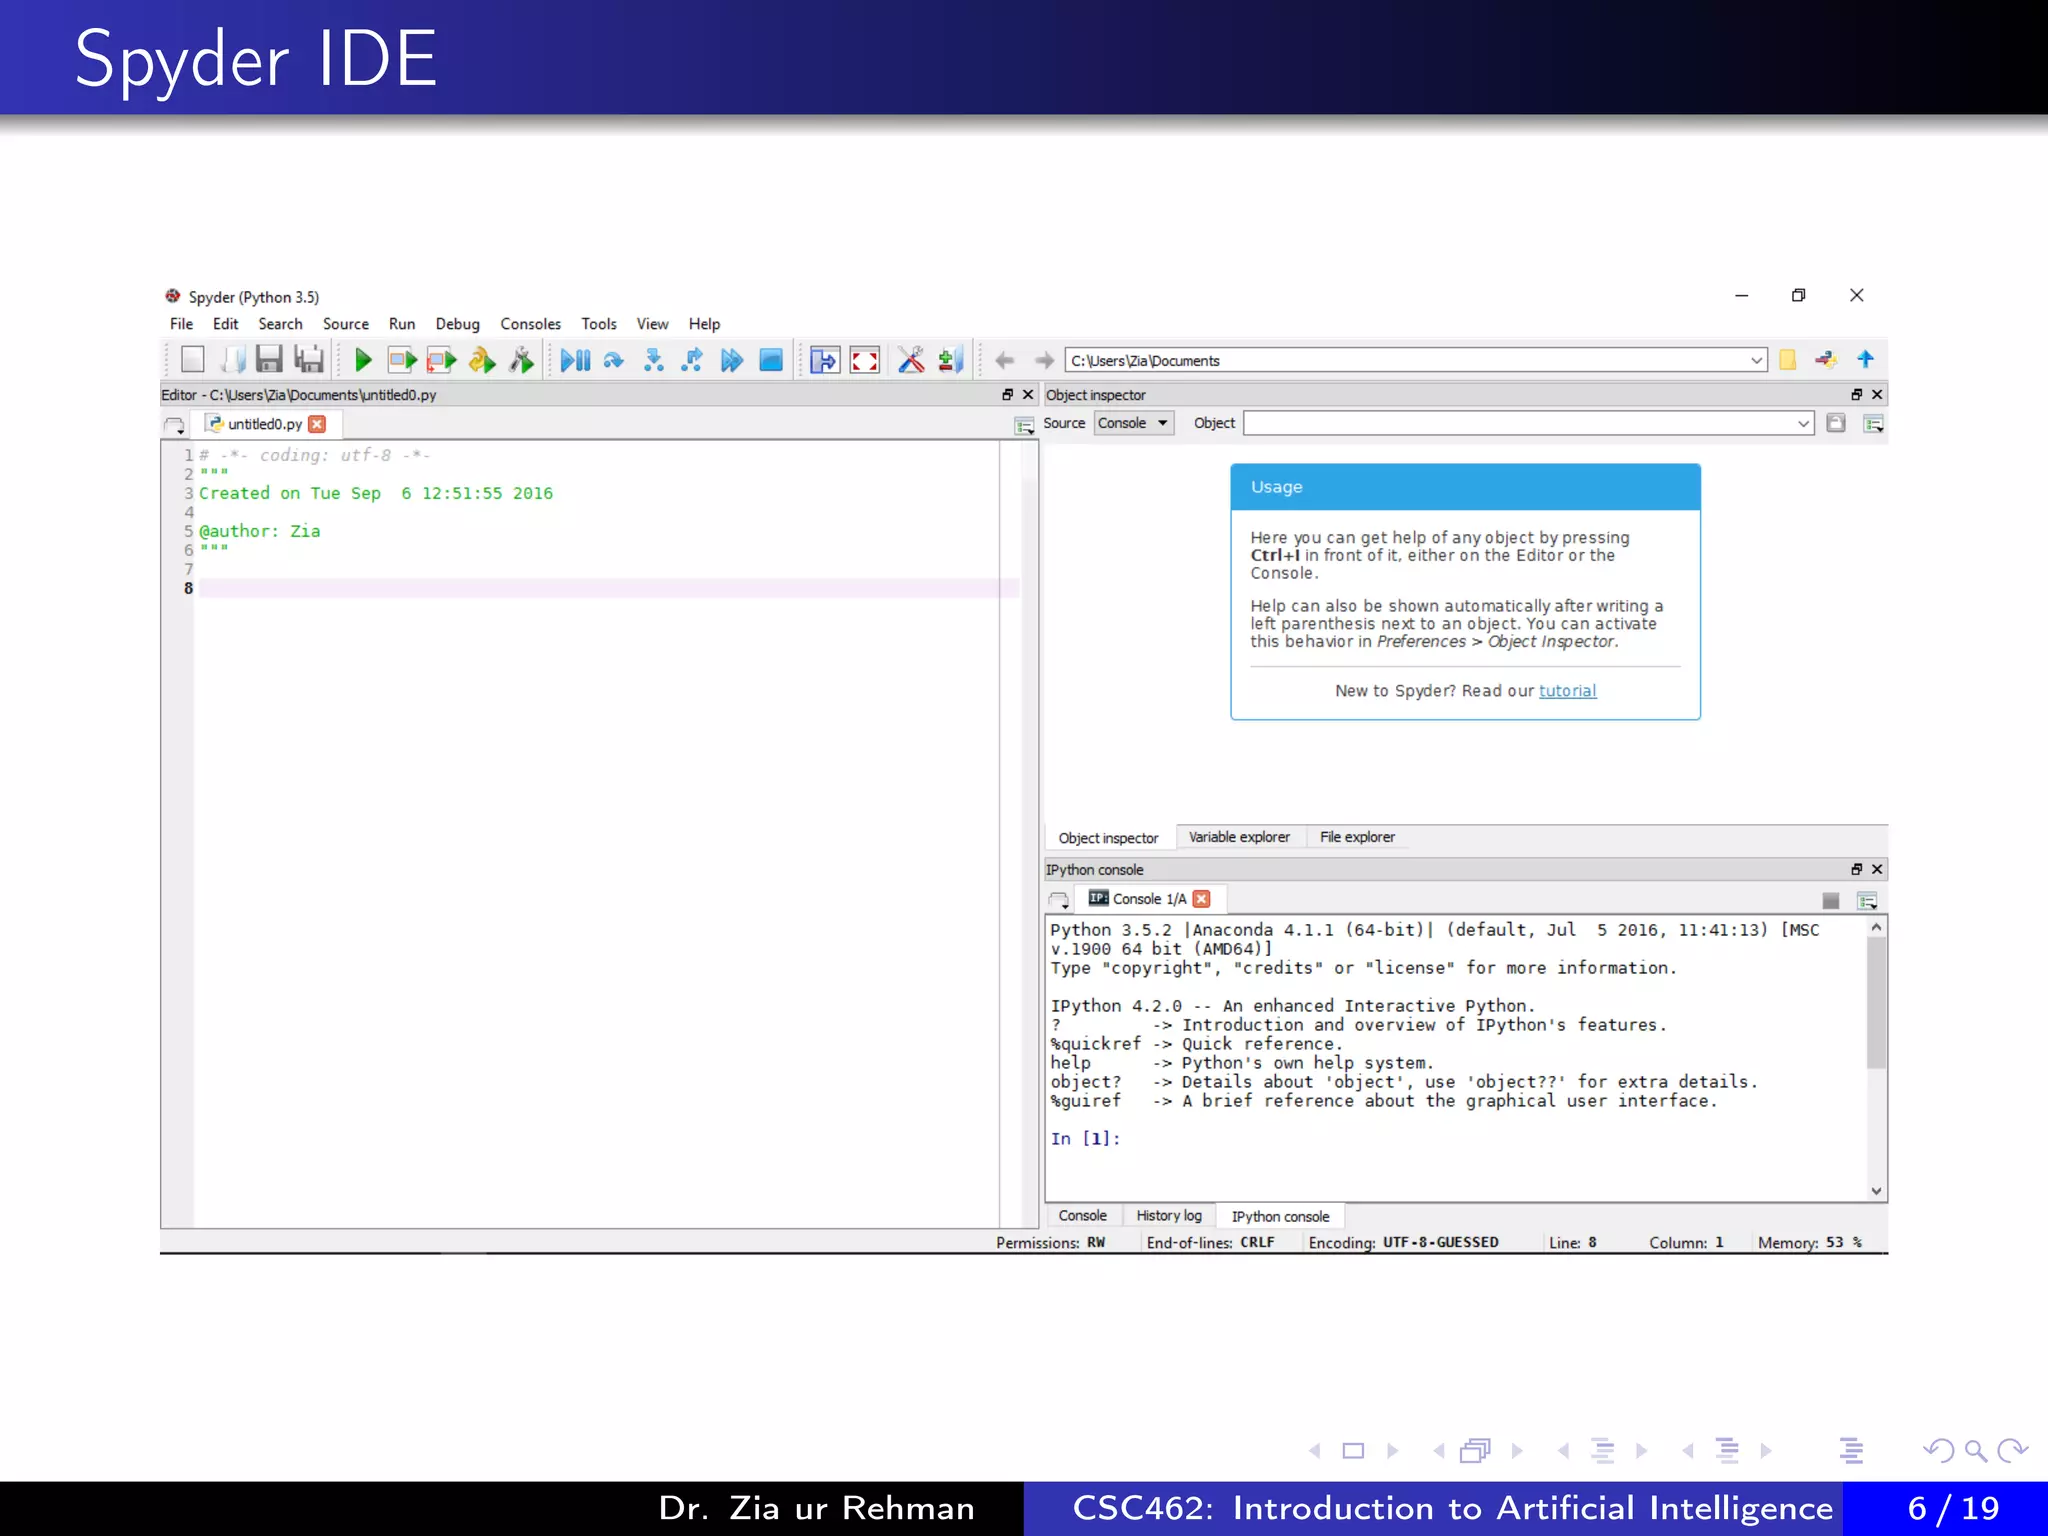This screenshot has height=1536, width=2048.
Task: Open the tutorial link in Usage box
Action: tap(1567, 691)
